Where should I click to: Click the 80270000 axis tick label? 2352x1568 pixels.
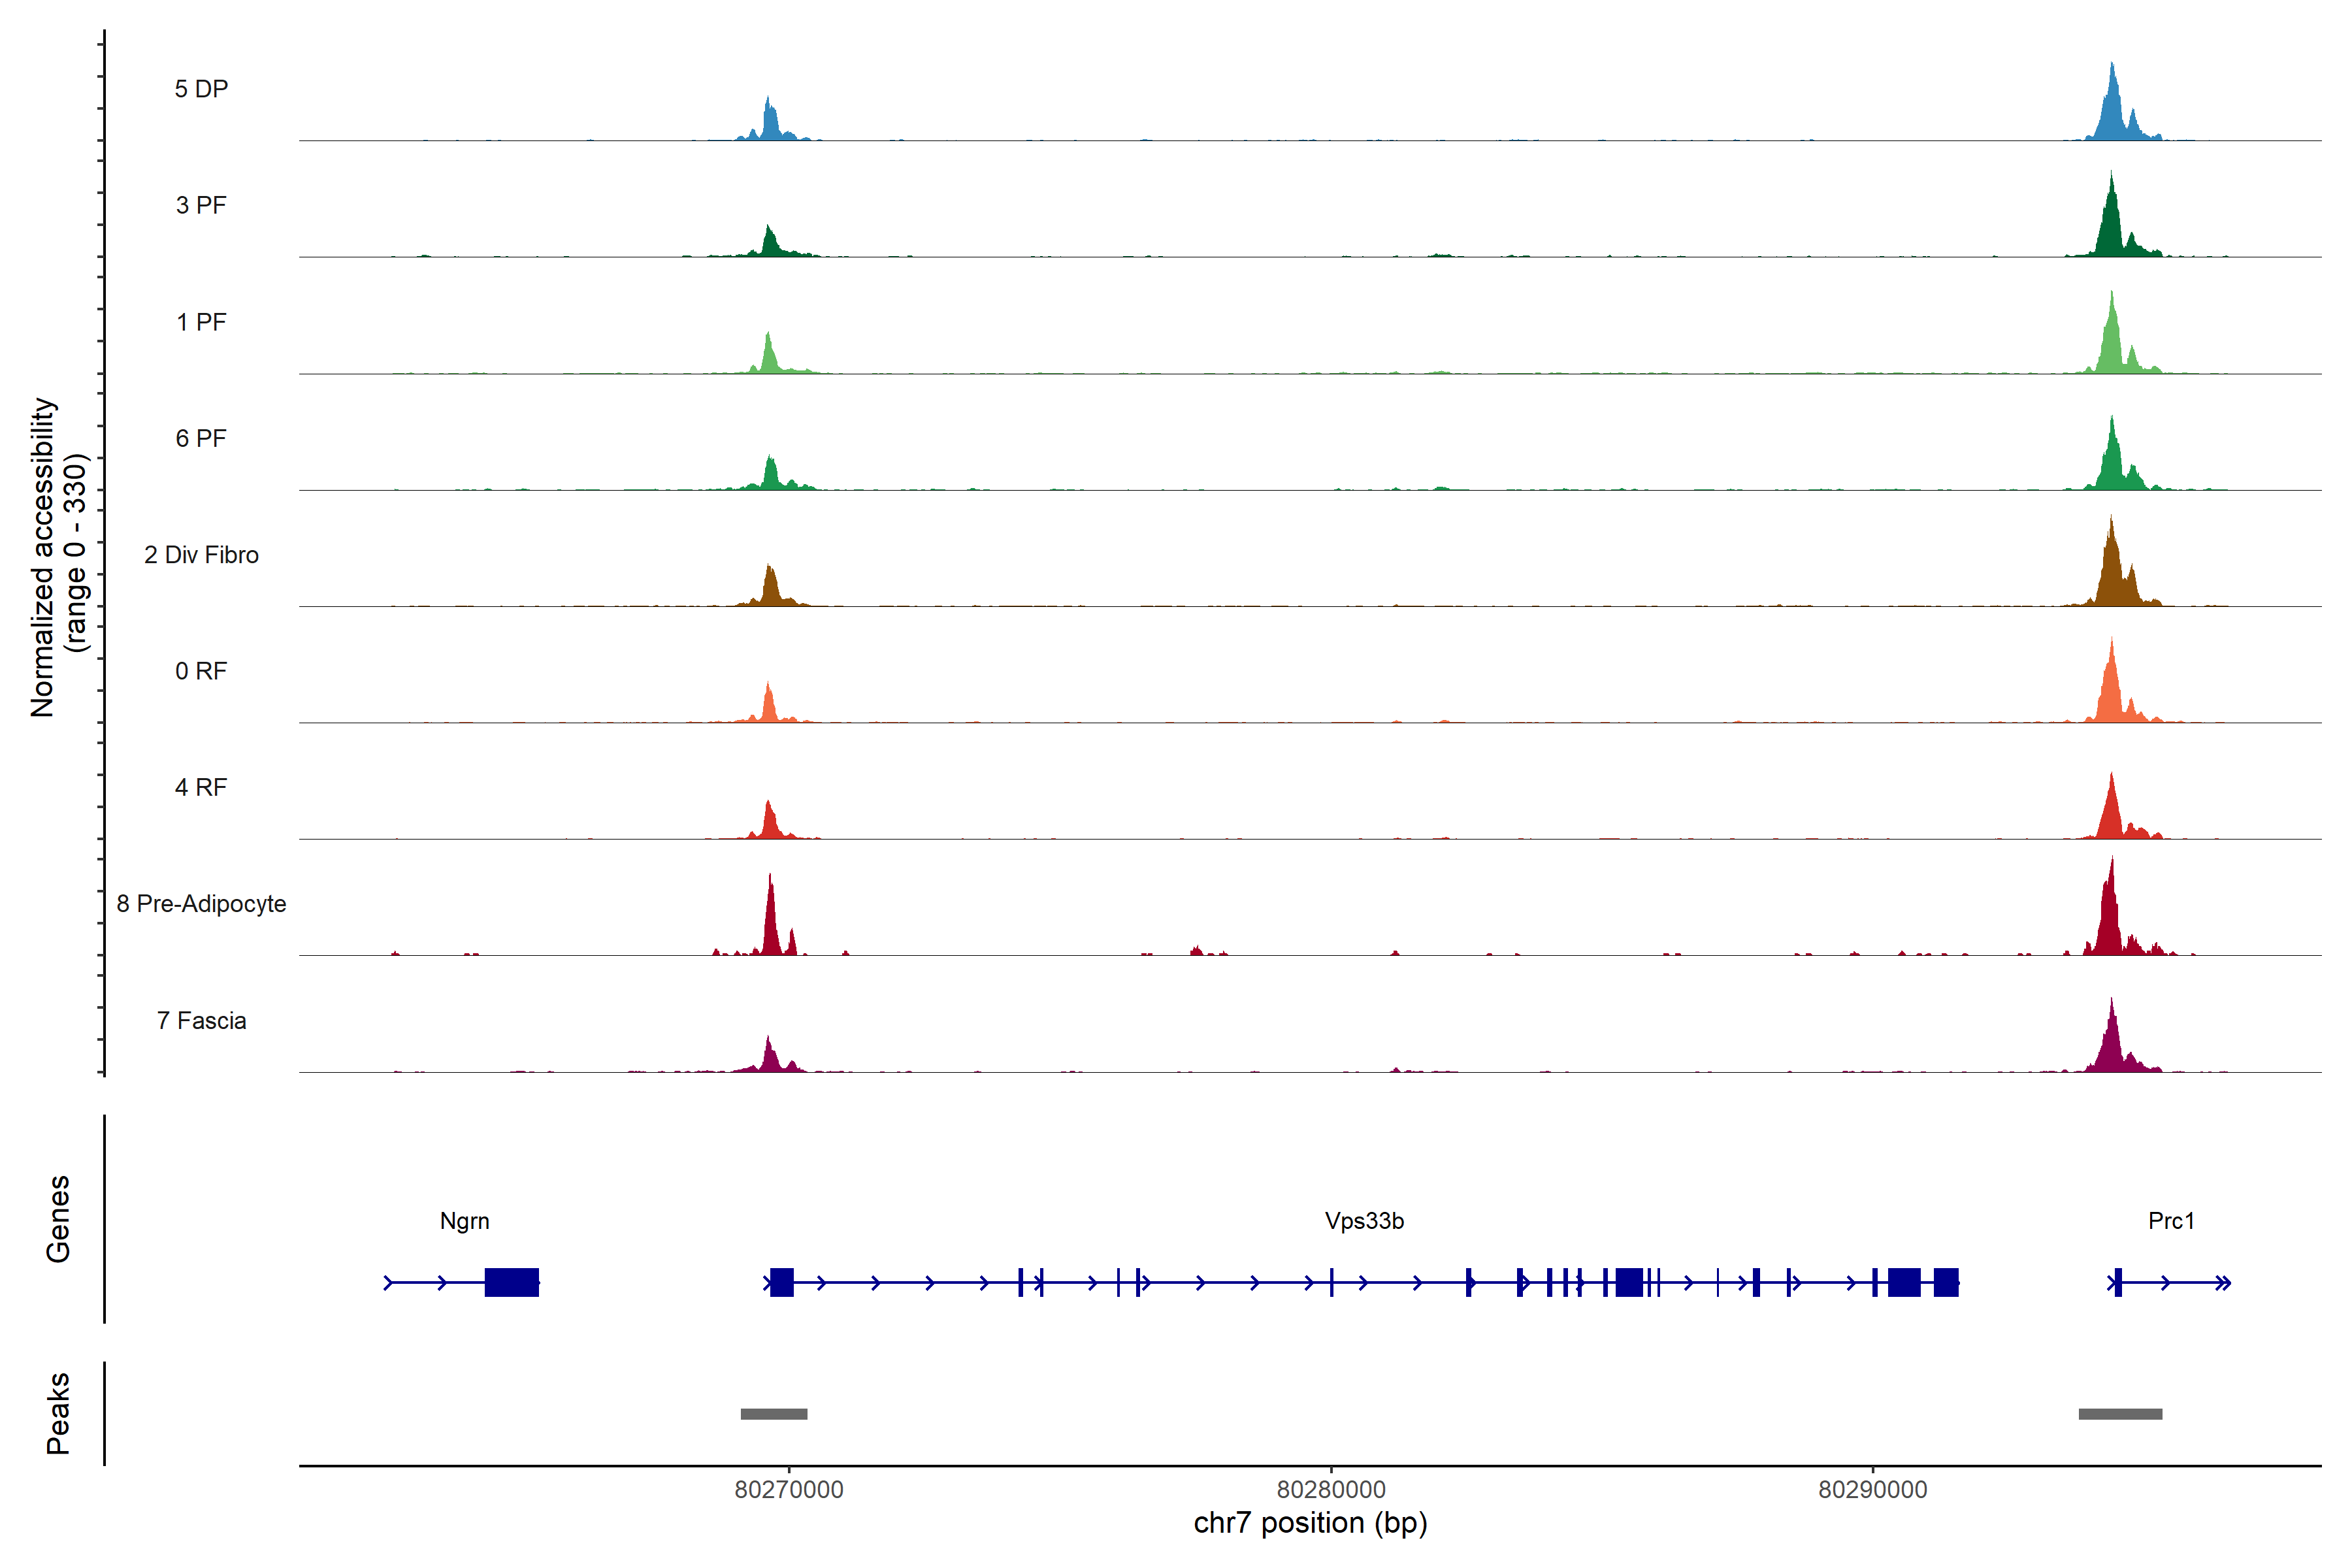788,1490
